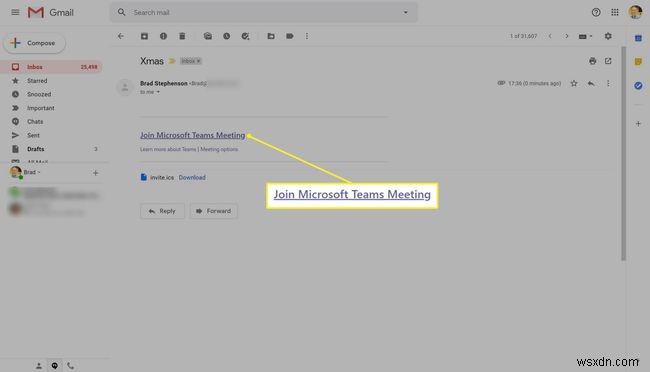Image resolution: width=650 pixels, height=372 pixels.
Task: Open the Labels icon
Action: coord(290,36)
